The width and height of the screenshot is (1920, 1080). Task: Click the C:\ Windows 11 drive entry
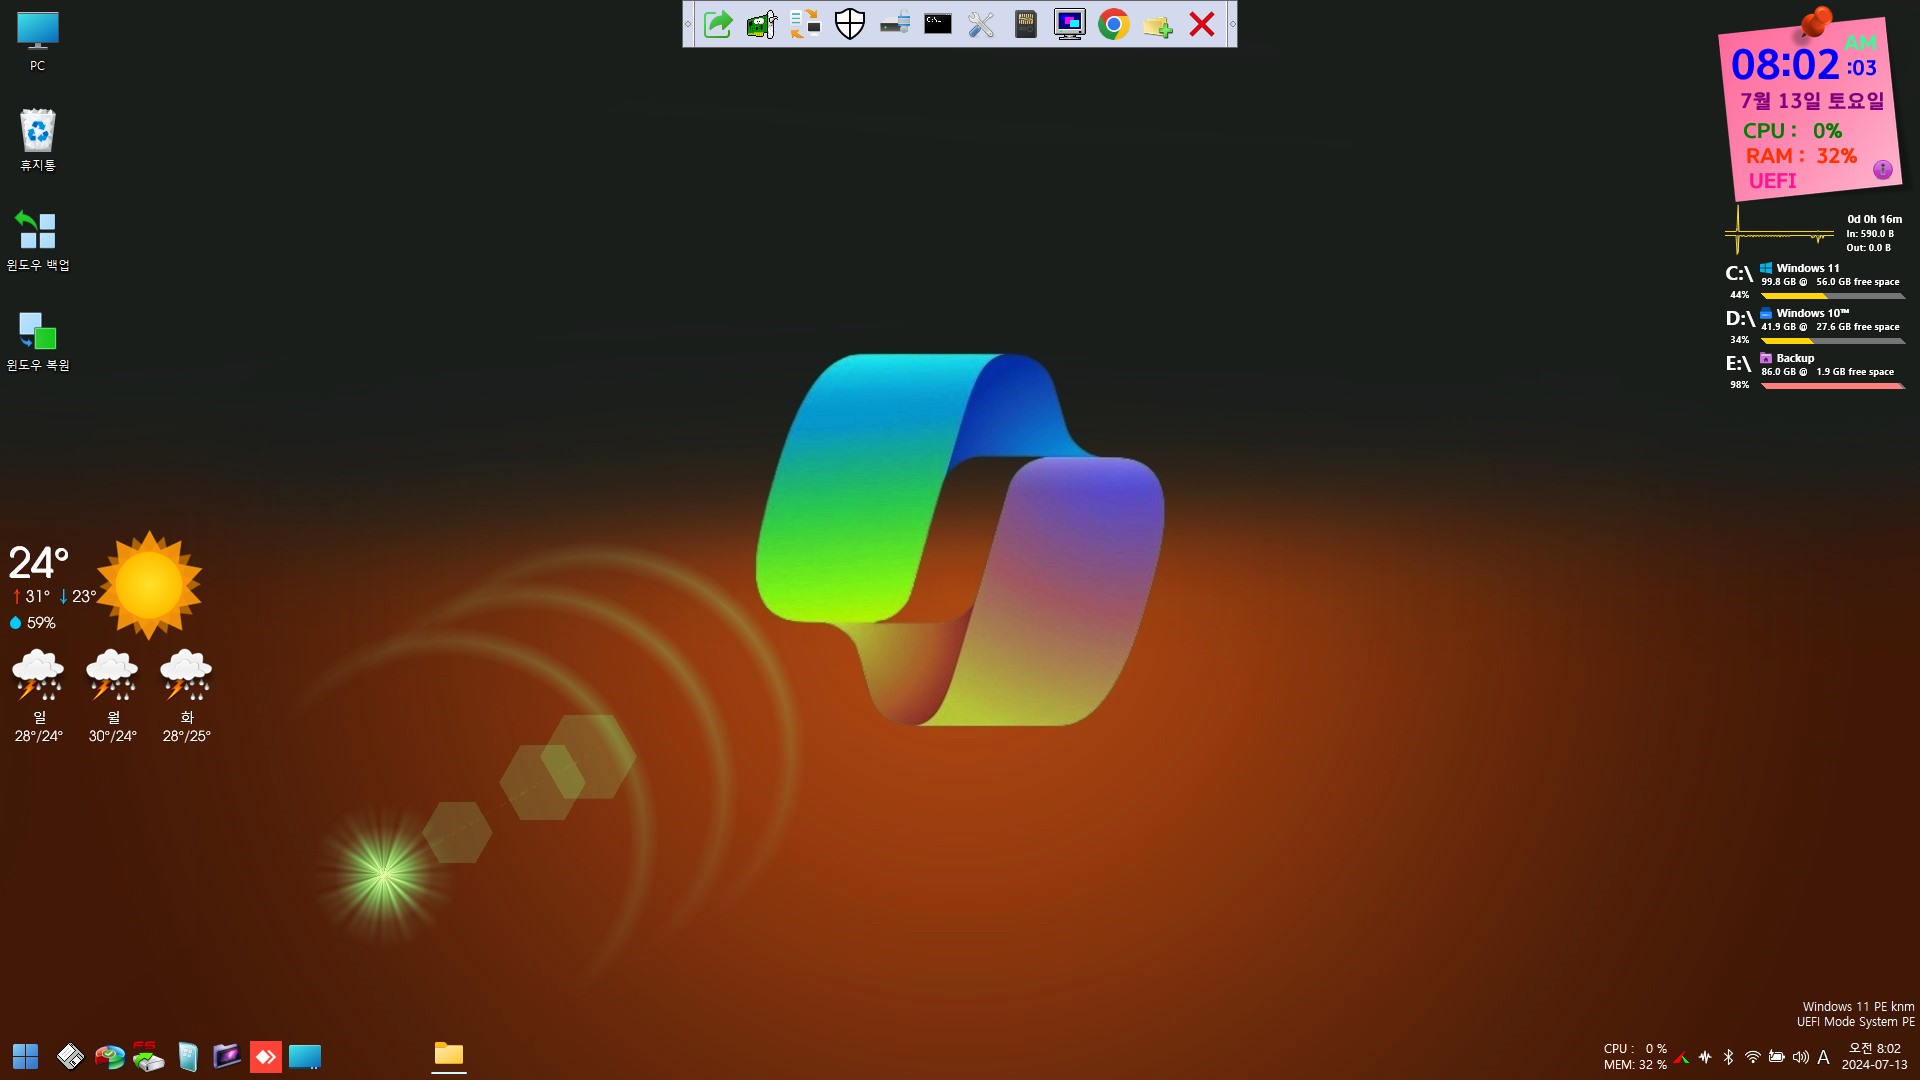point(1815,282)
